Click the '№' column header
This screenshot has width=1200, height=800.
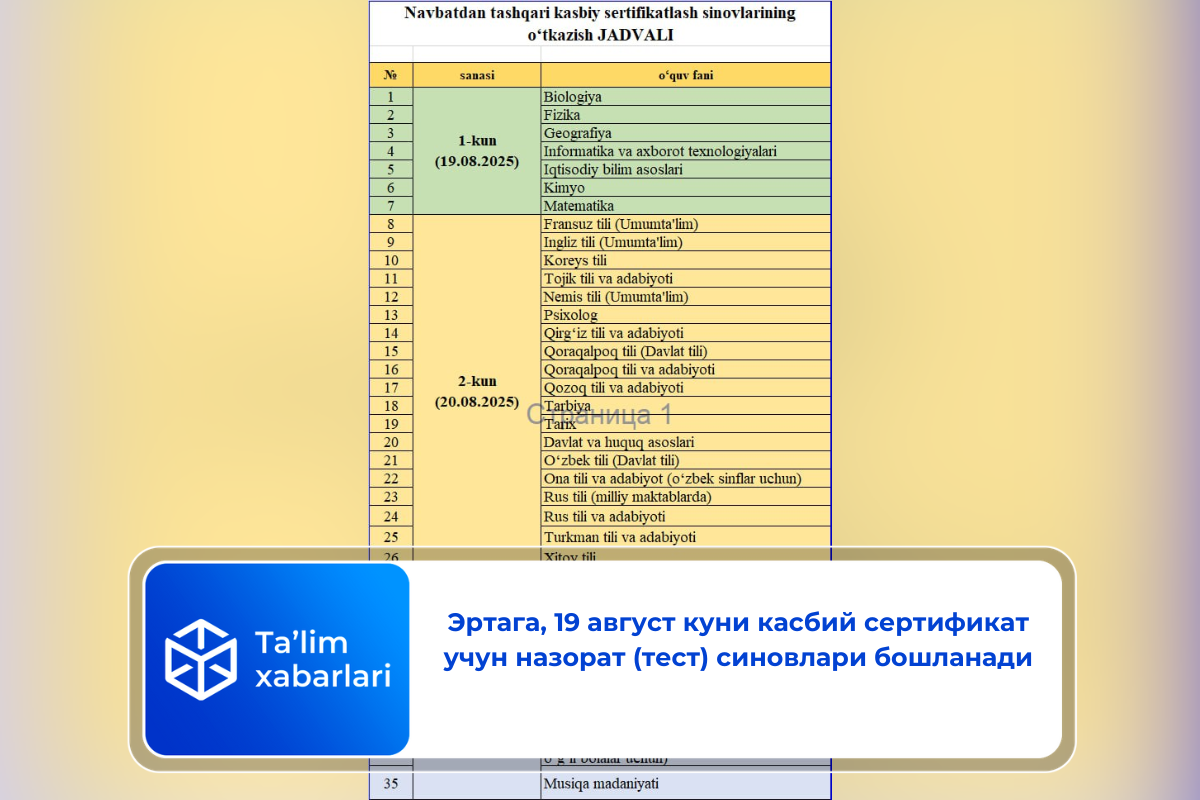pyautogui.click(x=391, y=75)
